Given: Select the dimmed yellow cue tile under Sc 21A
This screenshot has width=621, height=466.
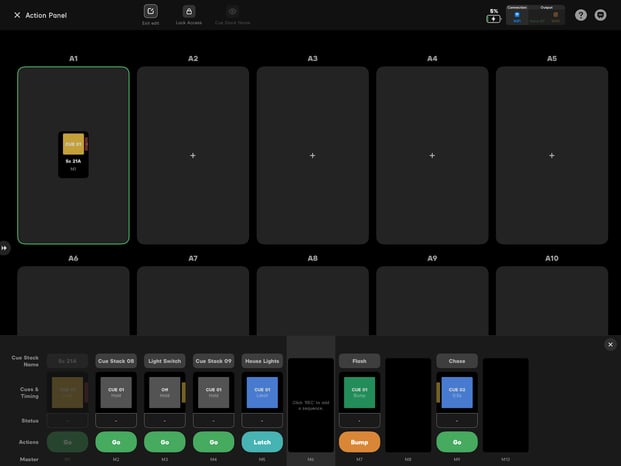Looking at the screenshot, I should 67,392.
